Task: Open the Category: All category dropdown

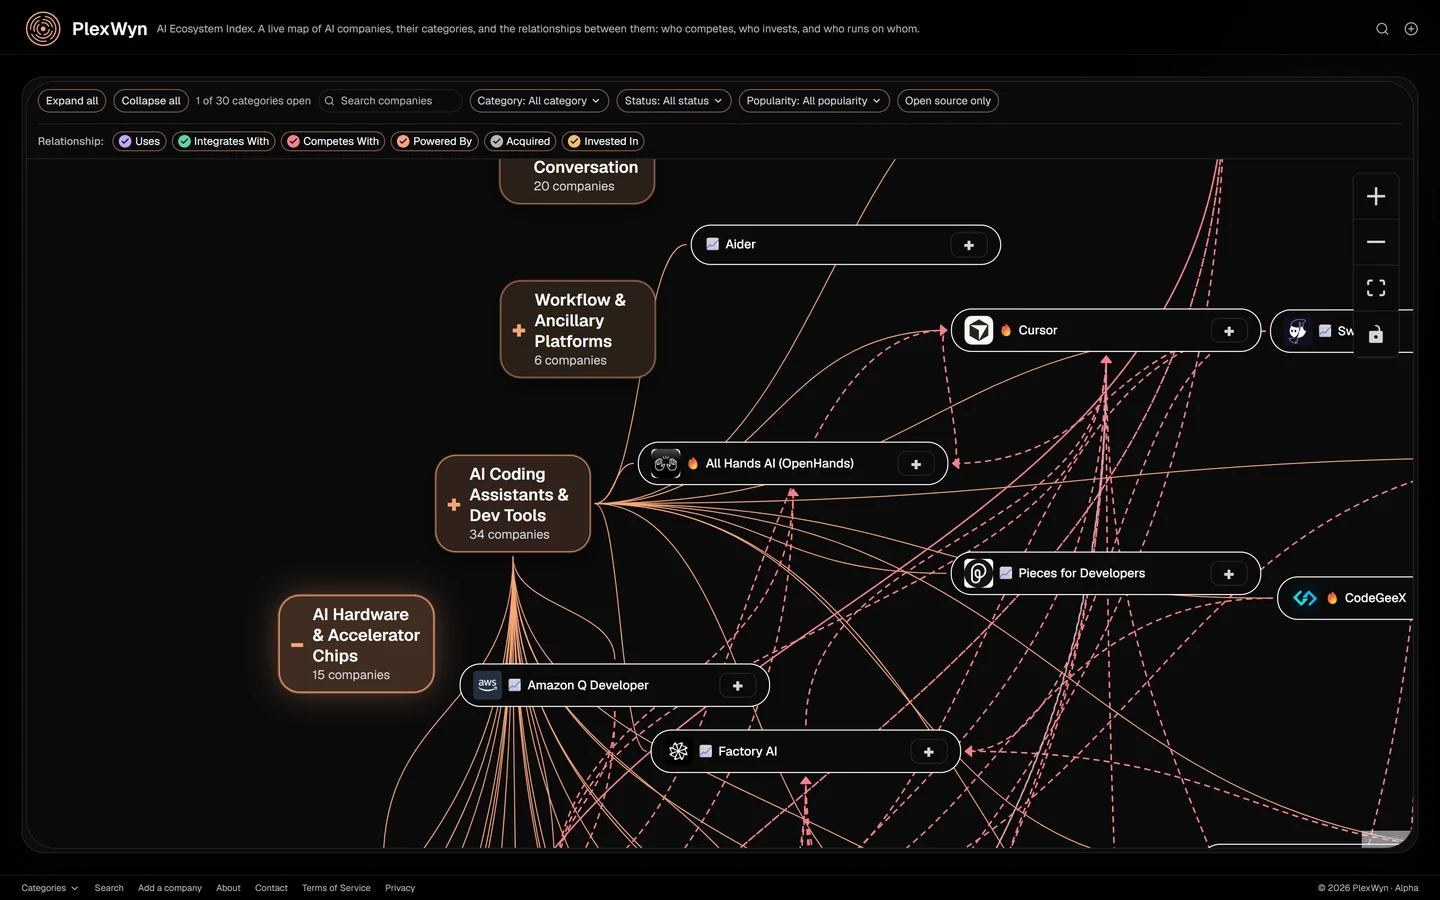Action: click(538, 101)
